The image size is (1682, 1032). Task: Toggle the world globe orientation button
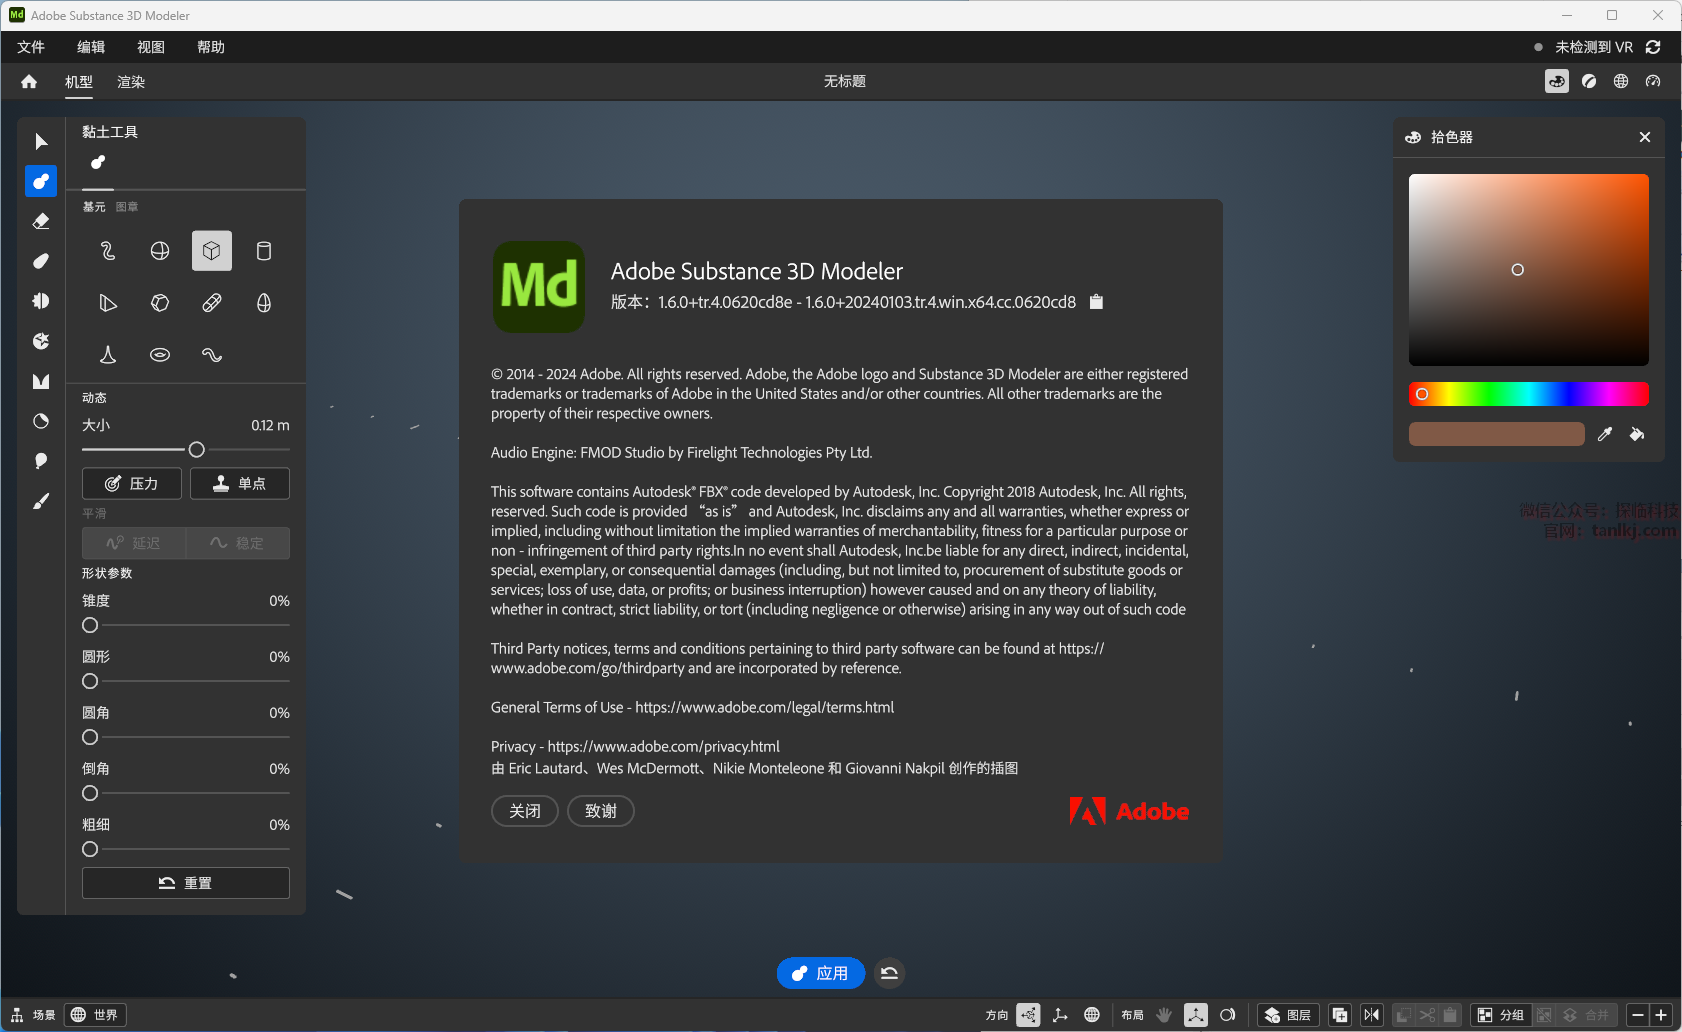(x=1092, y=1015)
